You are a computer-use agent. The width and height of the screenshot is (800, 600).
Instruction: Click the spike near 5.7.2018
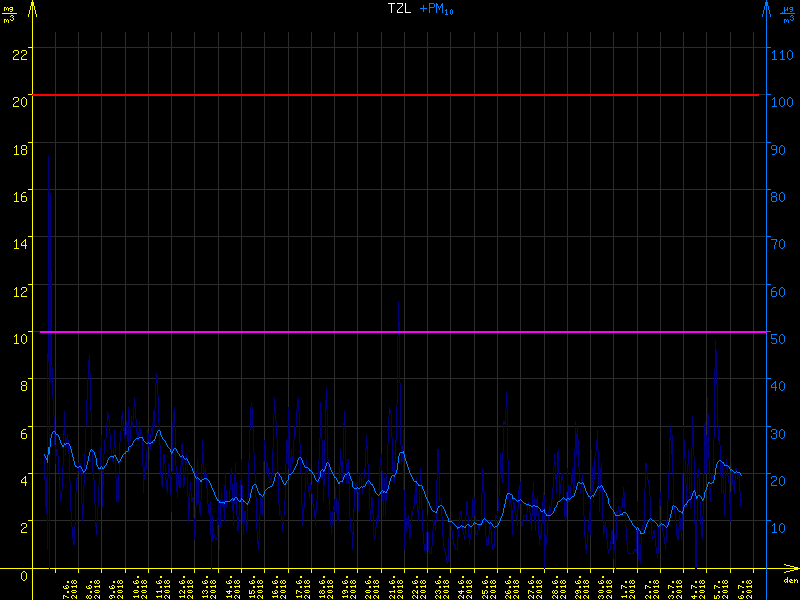point(715,345)
